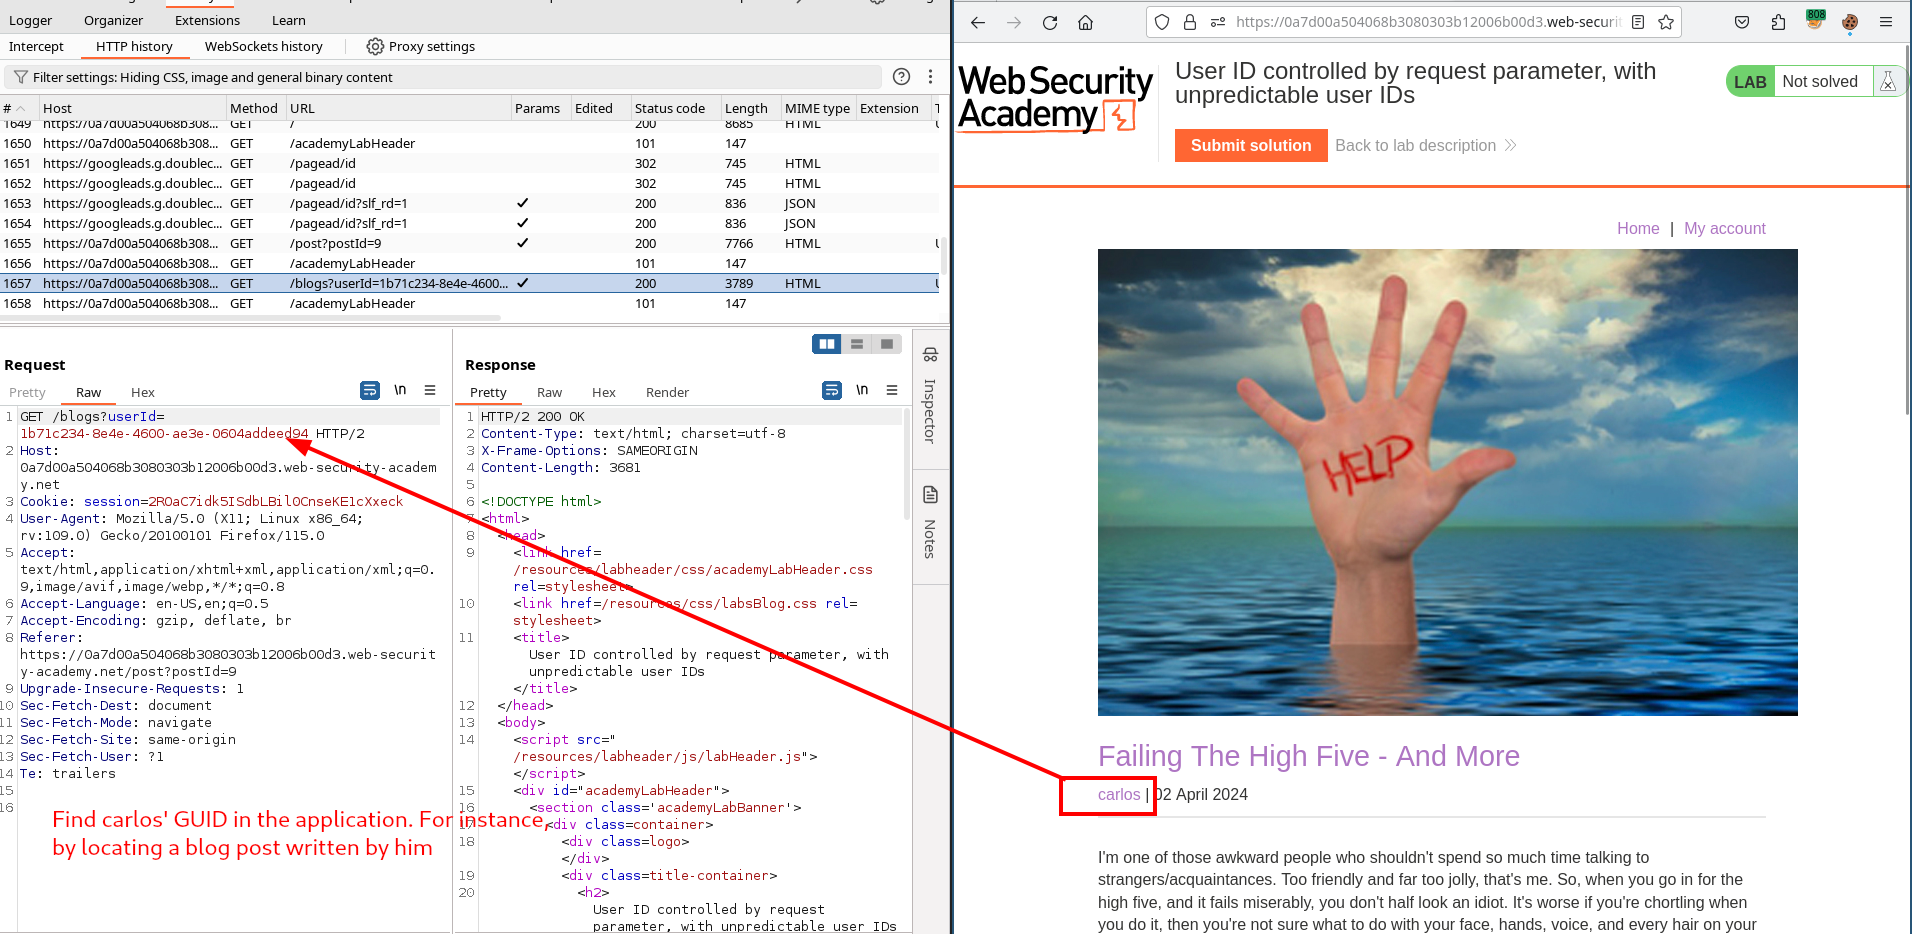Click the browser page vertical scrollbar
The width and height of the screenshot is (1912, 934).
click(x=1908, y=230)
